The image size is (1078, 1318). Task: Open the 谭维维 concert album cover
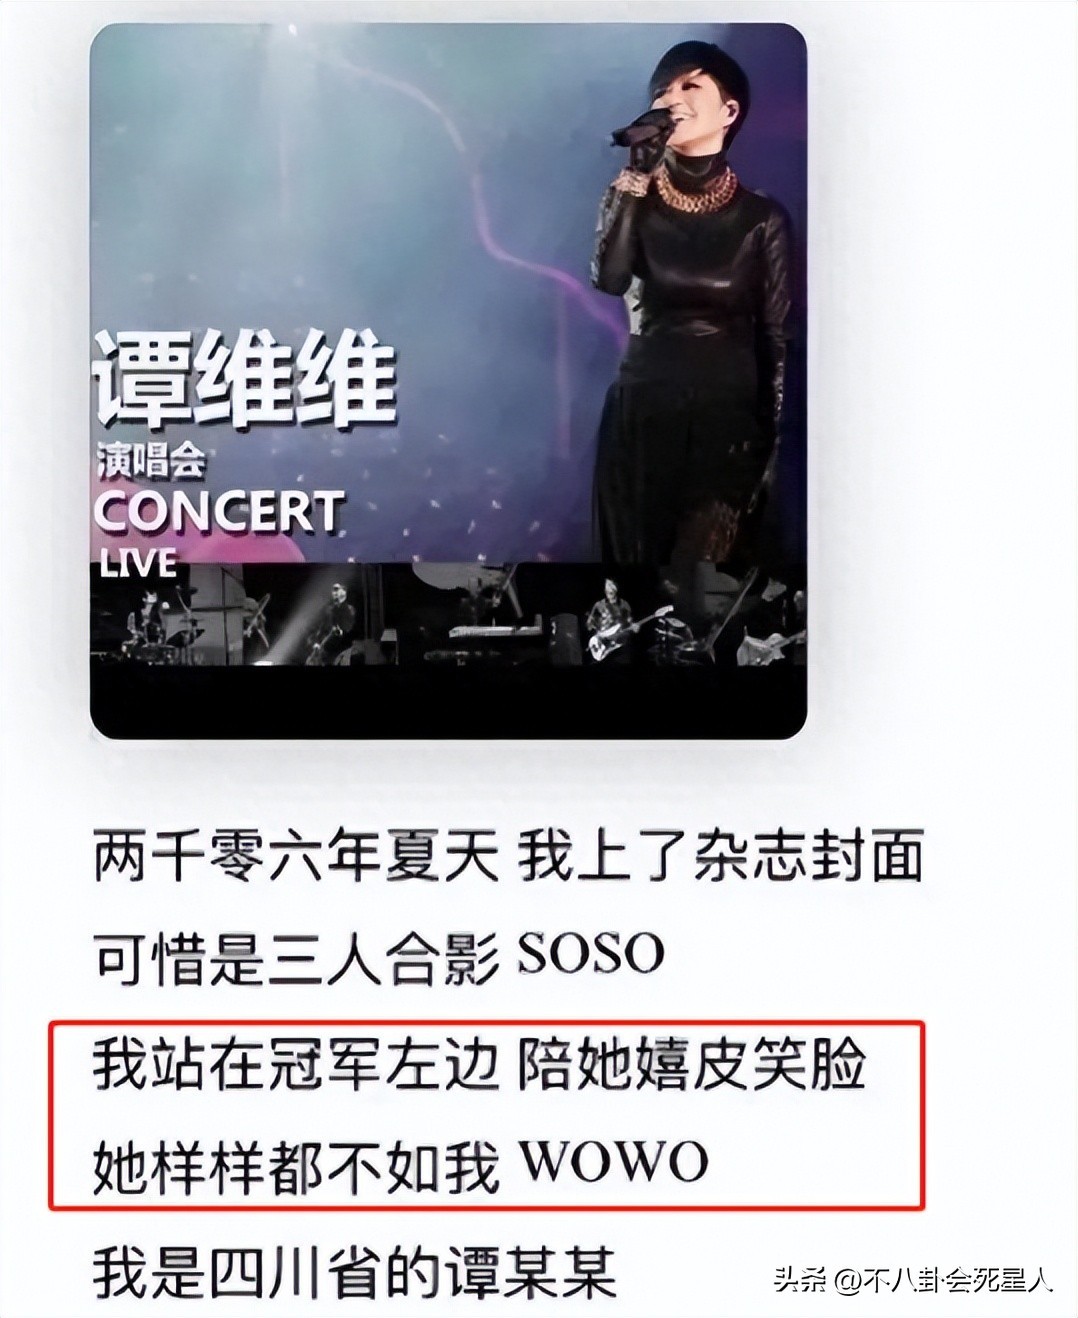click(x=448, y=381)
